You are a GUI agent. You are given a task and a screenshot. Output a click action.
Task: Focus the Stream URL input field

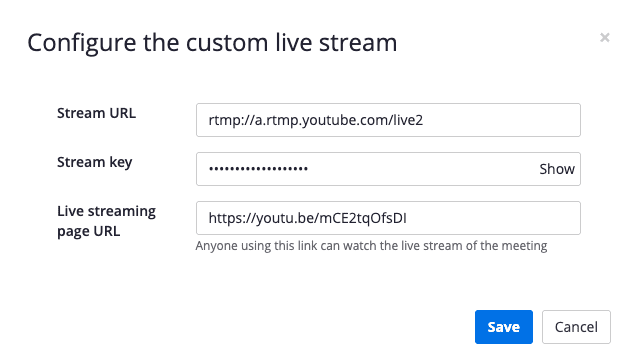click(x=388, y=120)
